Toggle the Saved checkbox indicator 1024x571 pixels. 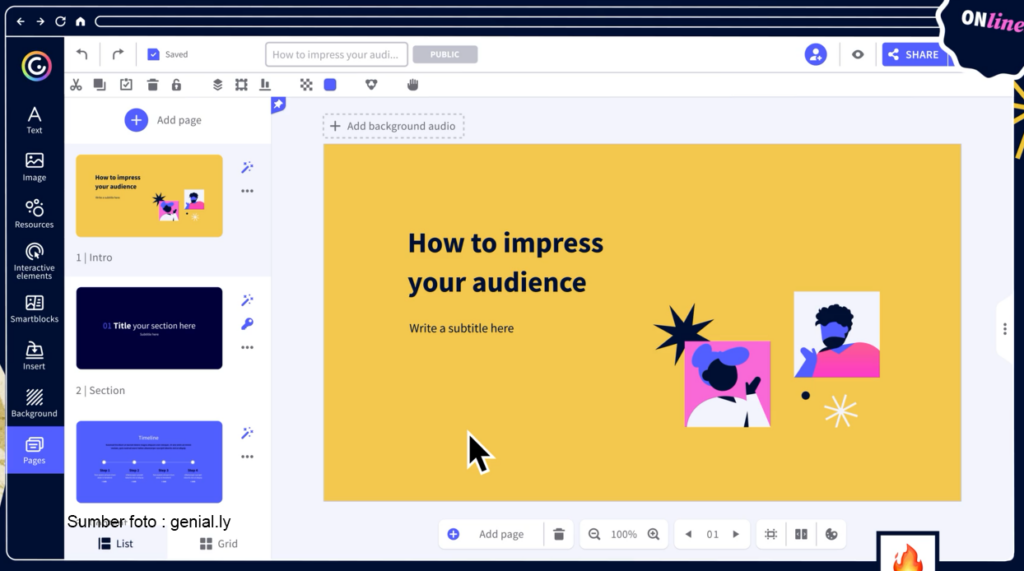(153, 54)
